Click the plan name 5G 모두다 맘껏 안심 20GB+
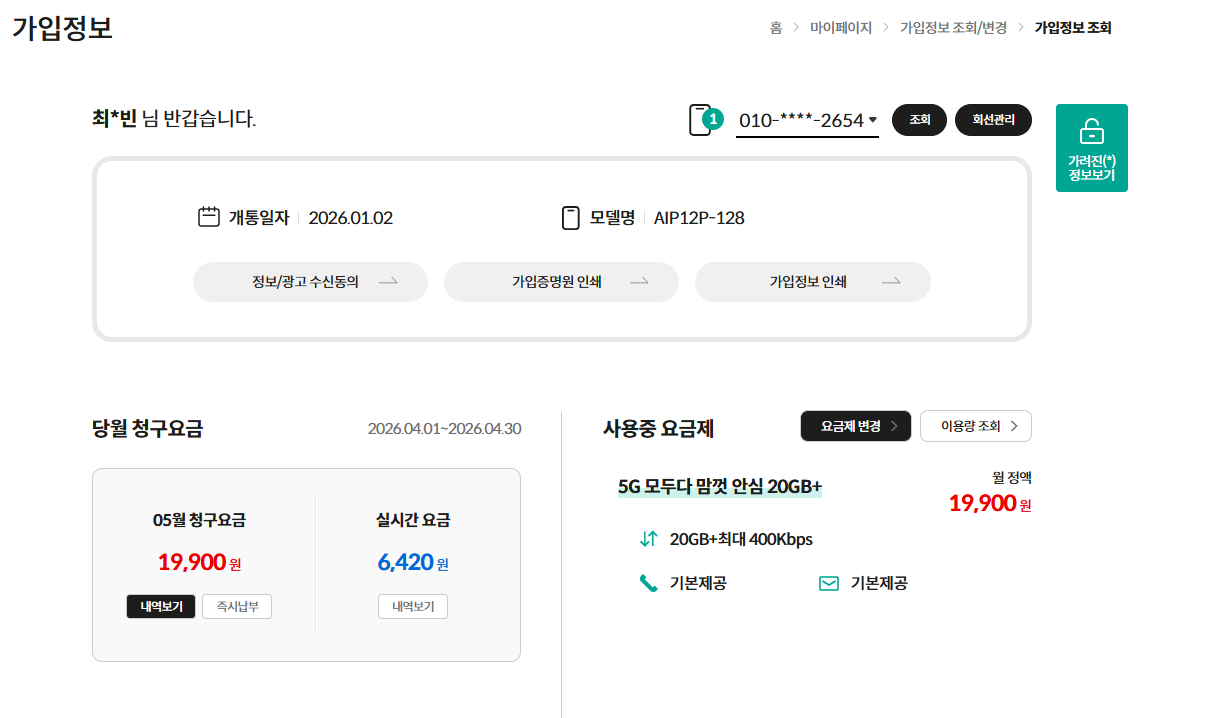Image resolution: width=1215 pixels, height=718 pixels. point(720,486)
